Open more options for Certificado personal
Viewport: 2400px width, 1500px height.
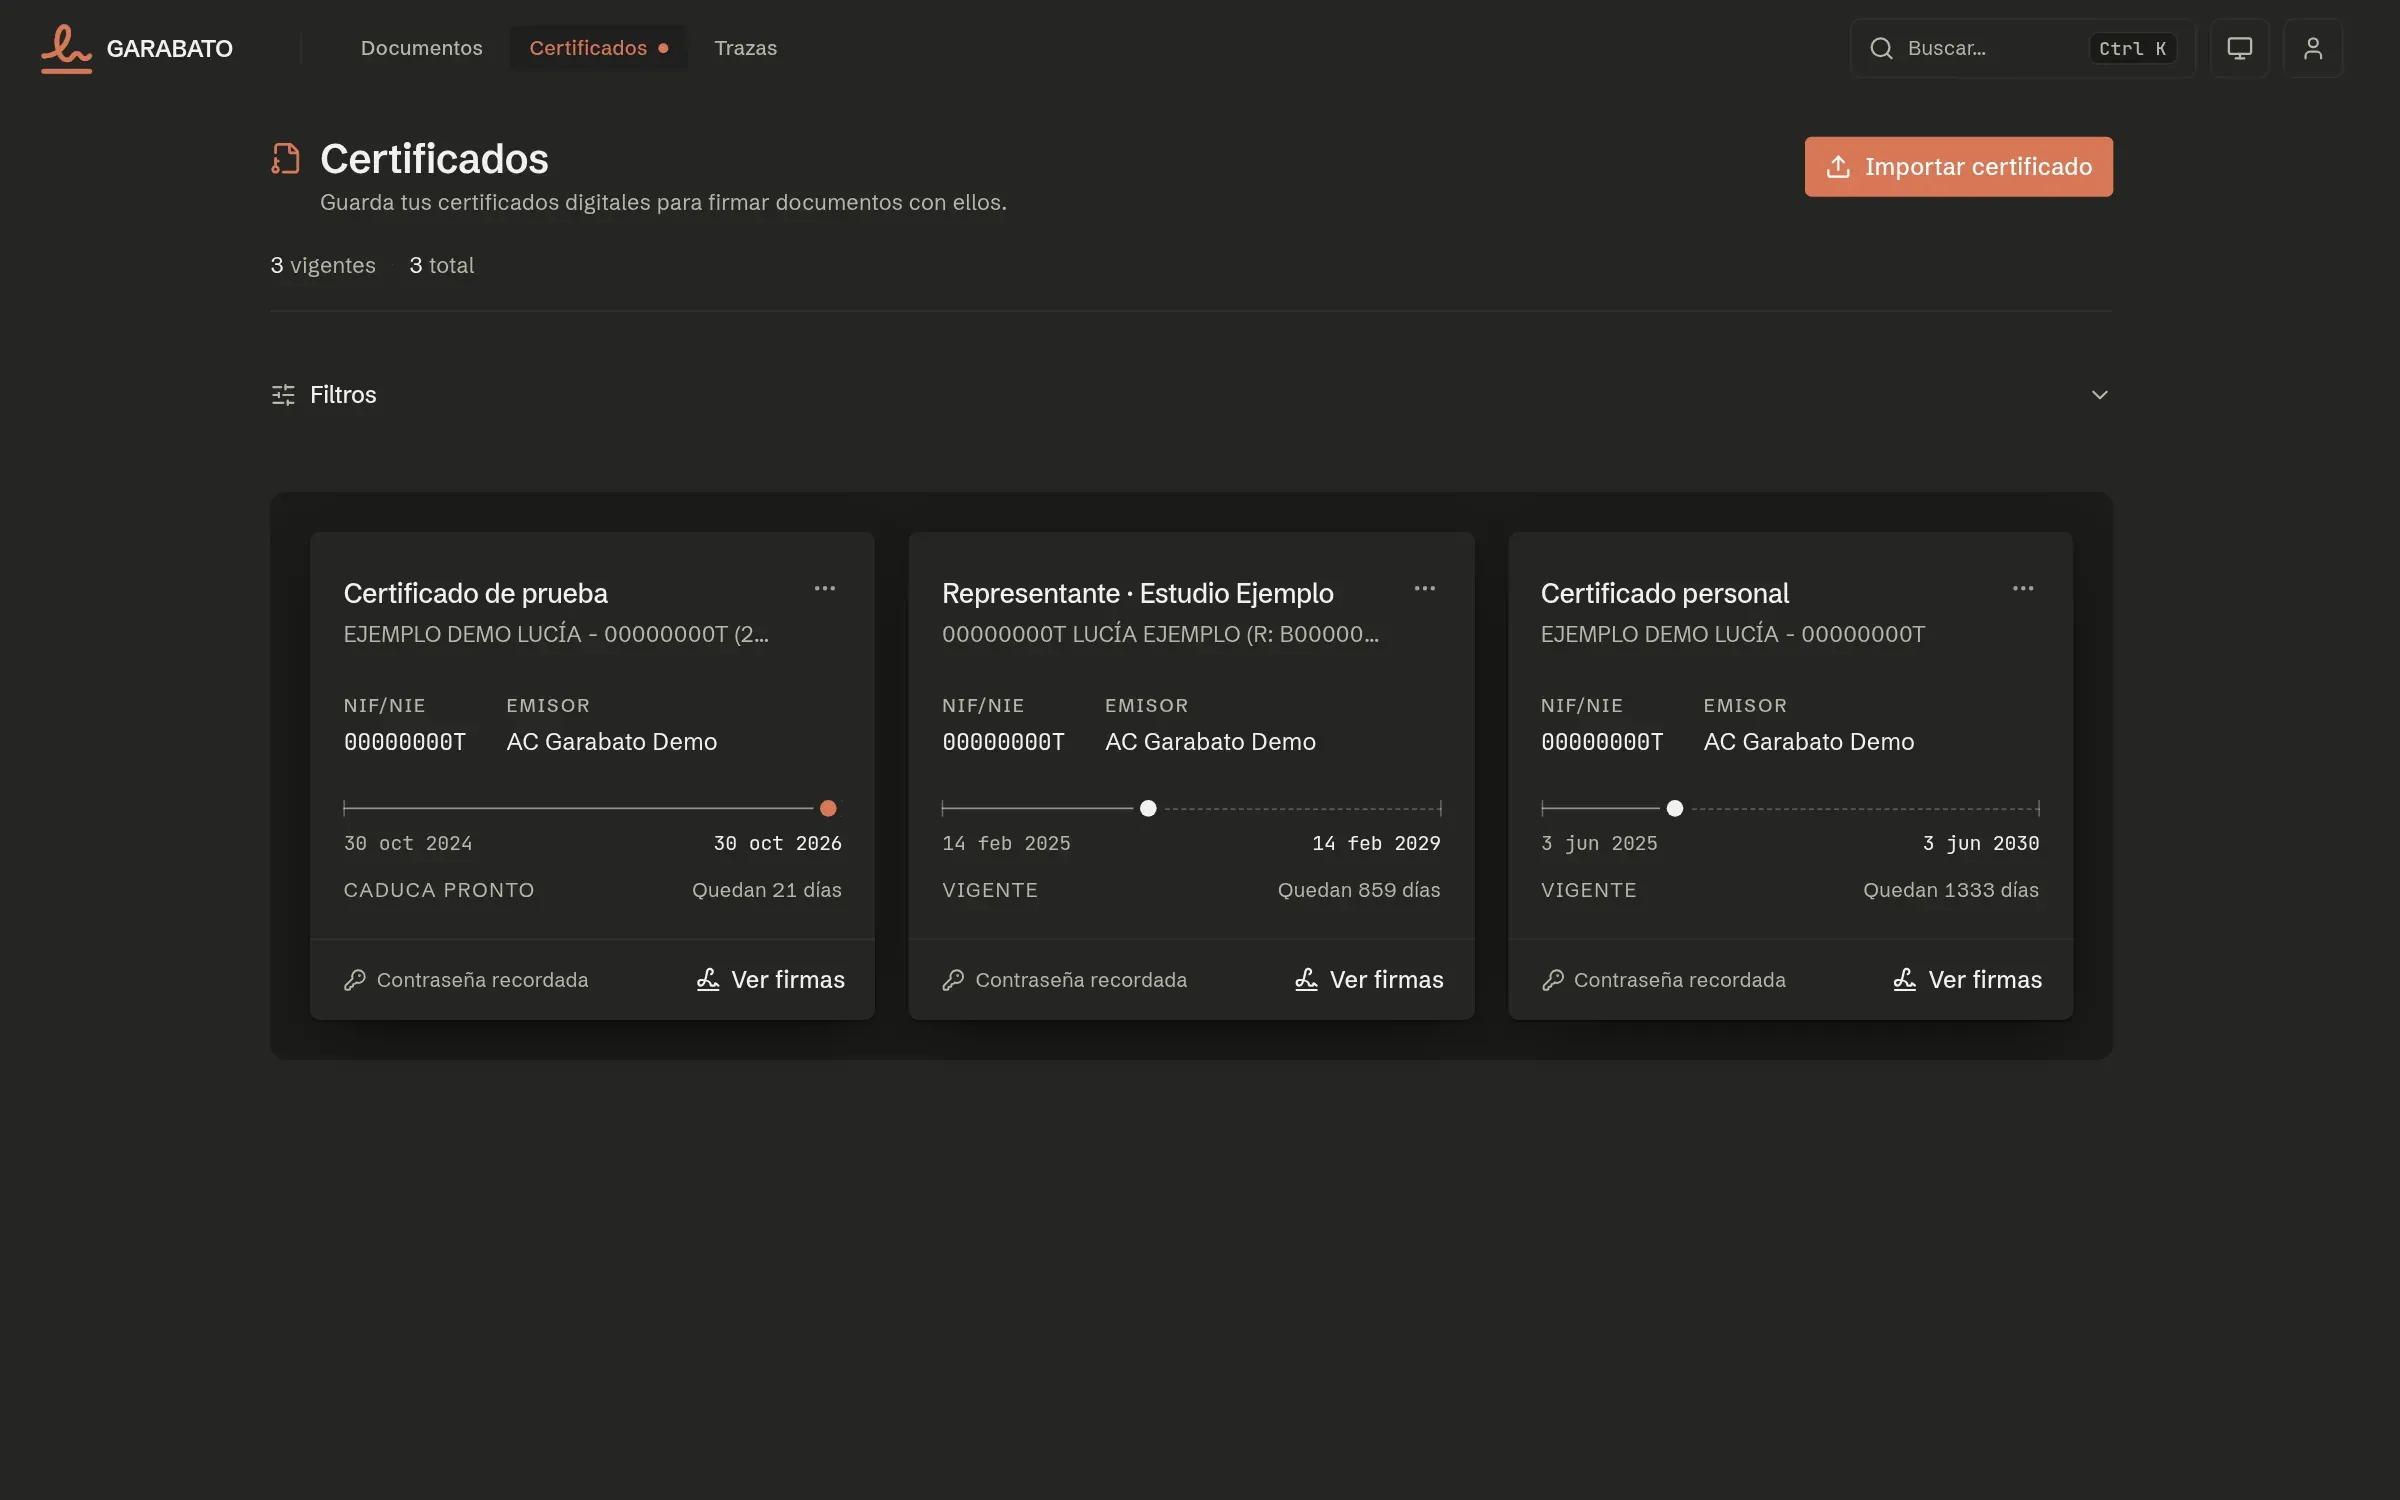pos(2023,589)
